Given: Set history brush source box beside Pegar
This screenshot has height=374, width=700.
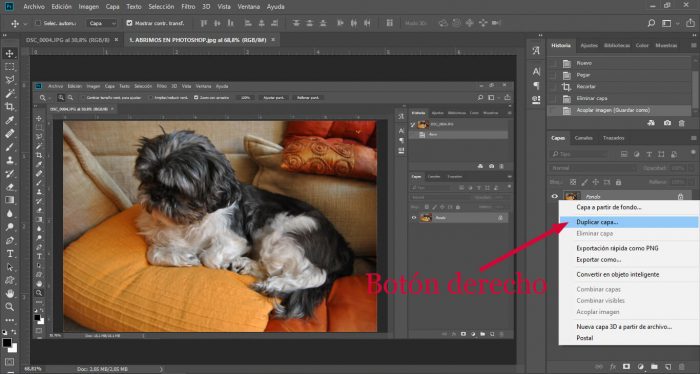Looking at the screenshot, I should click(x=553, y=75).
